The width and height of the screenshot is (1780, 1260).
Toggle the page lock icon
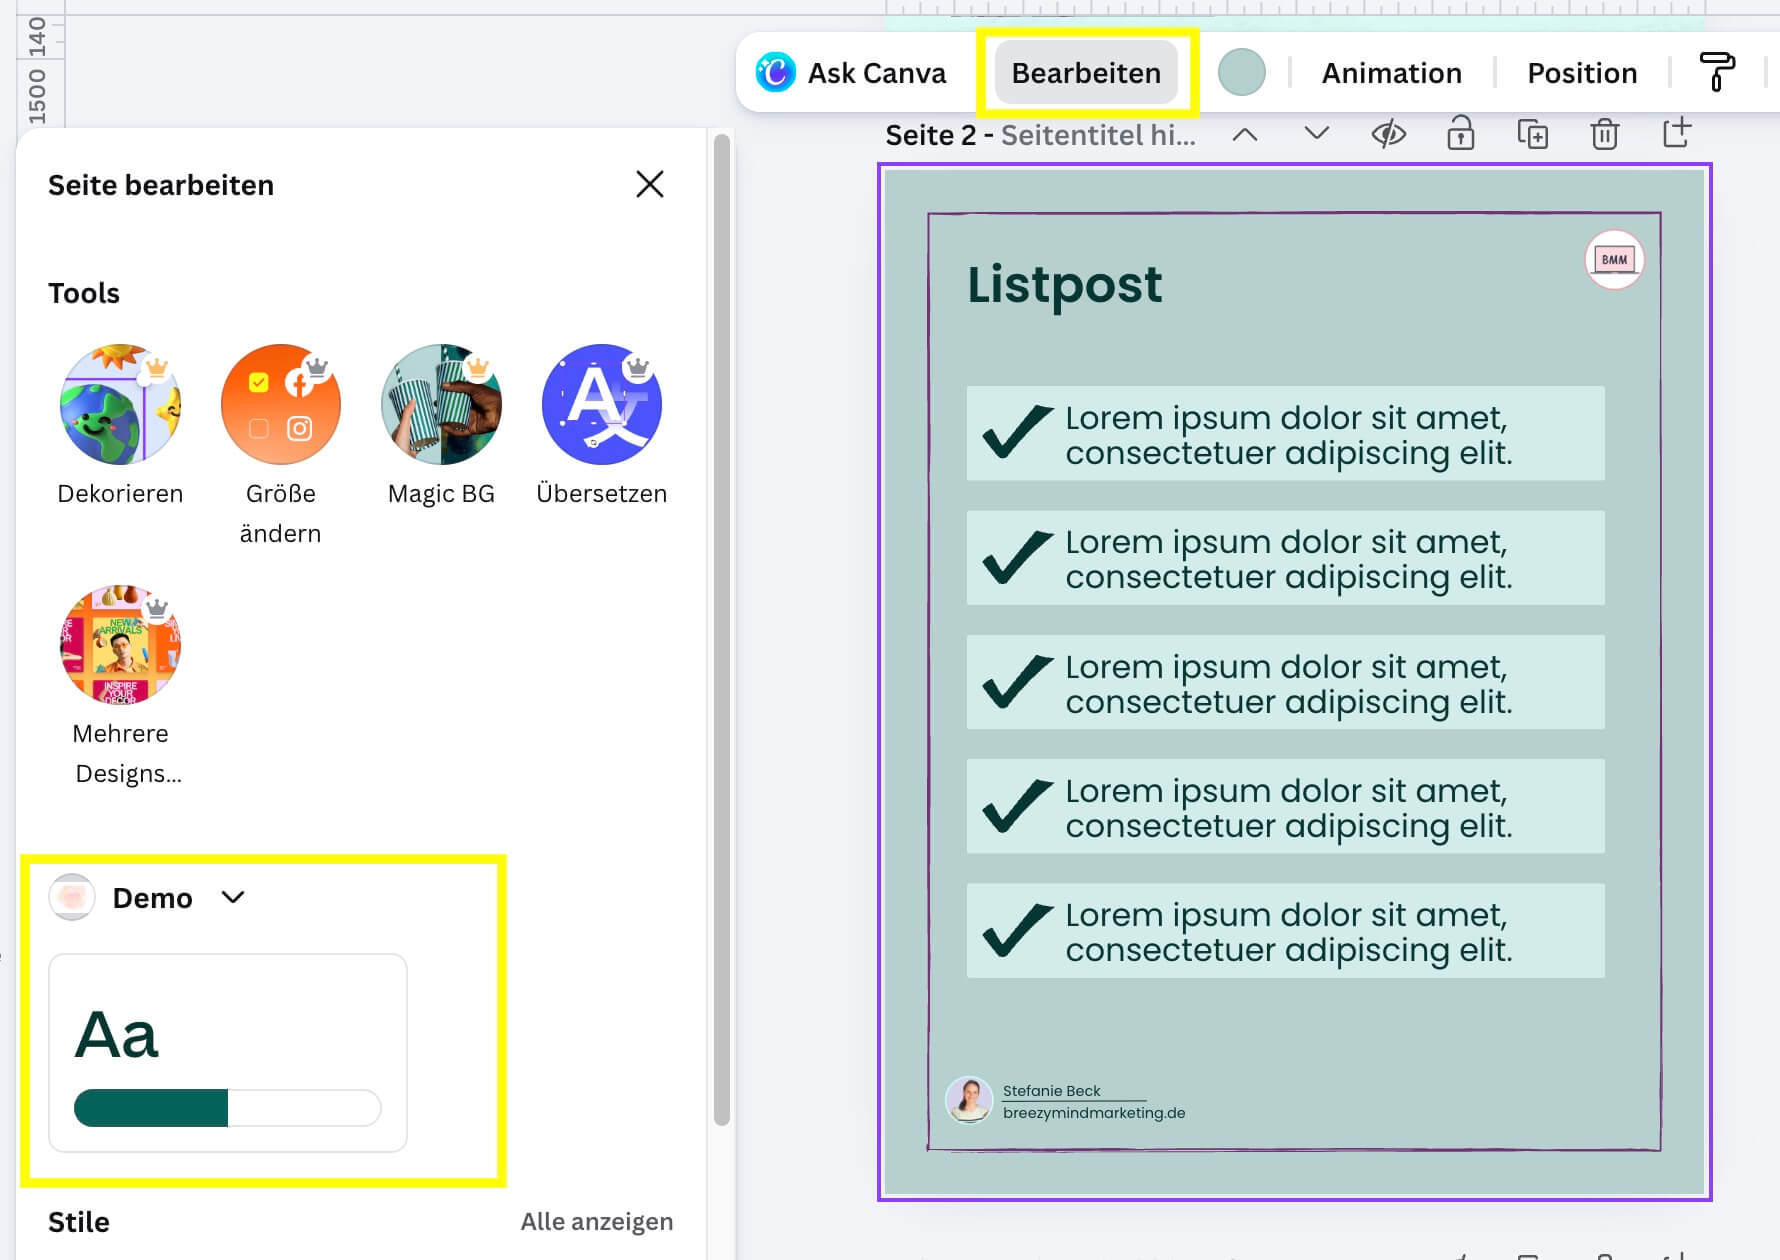point(1460,134)
